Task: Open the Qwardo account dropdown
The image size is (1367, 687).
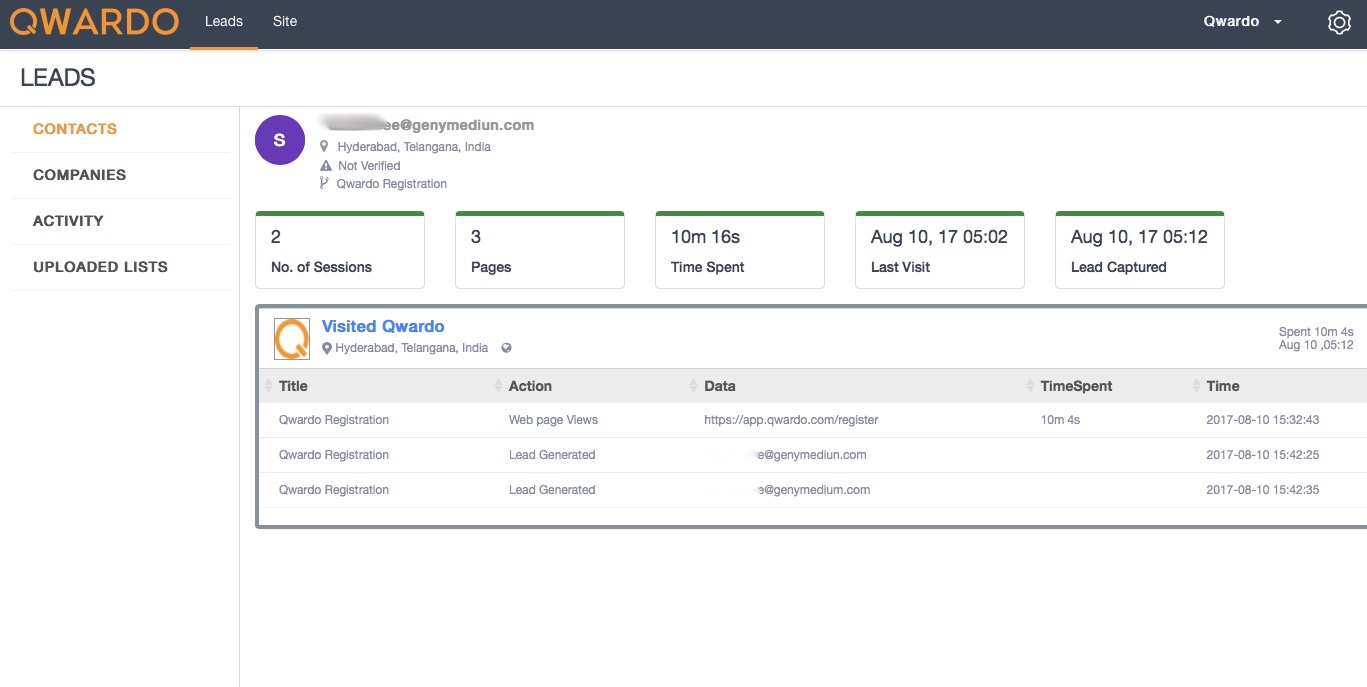Action: (x=1243, y=21)
